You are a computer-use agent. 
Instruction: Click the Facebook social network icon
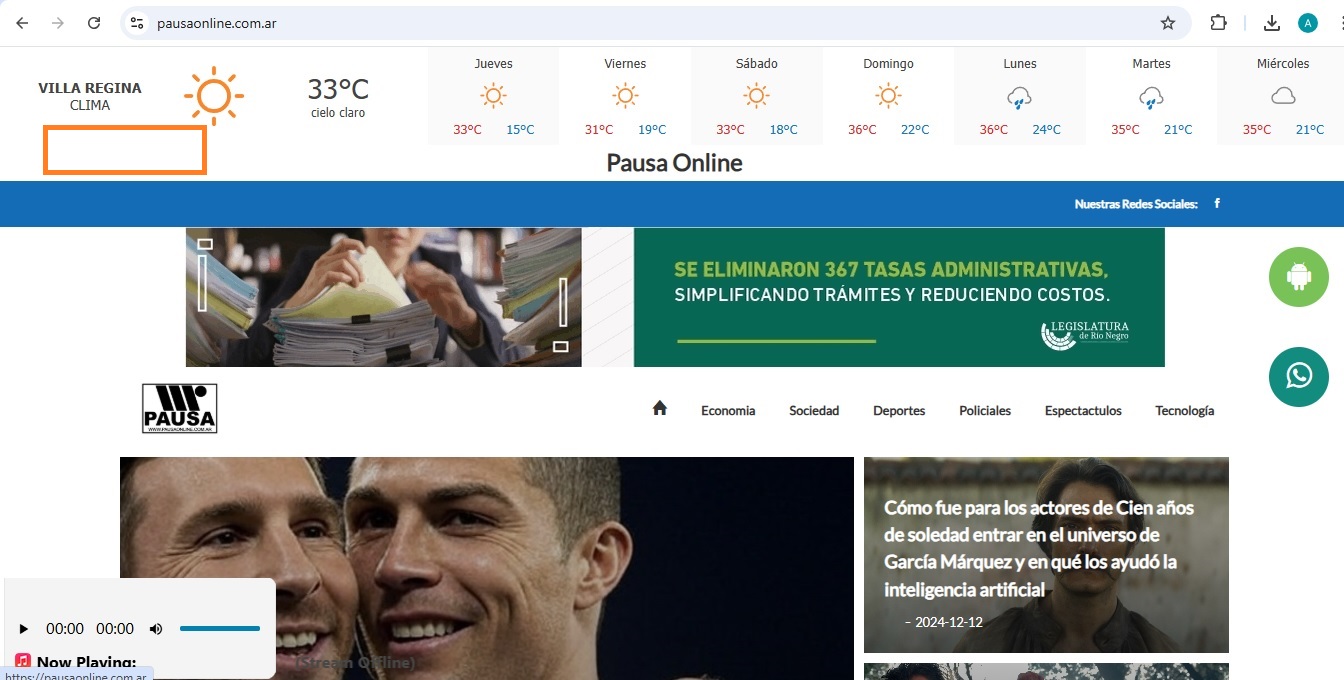pyautogui.click(x=1217, y=204)
